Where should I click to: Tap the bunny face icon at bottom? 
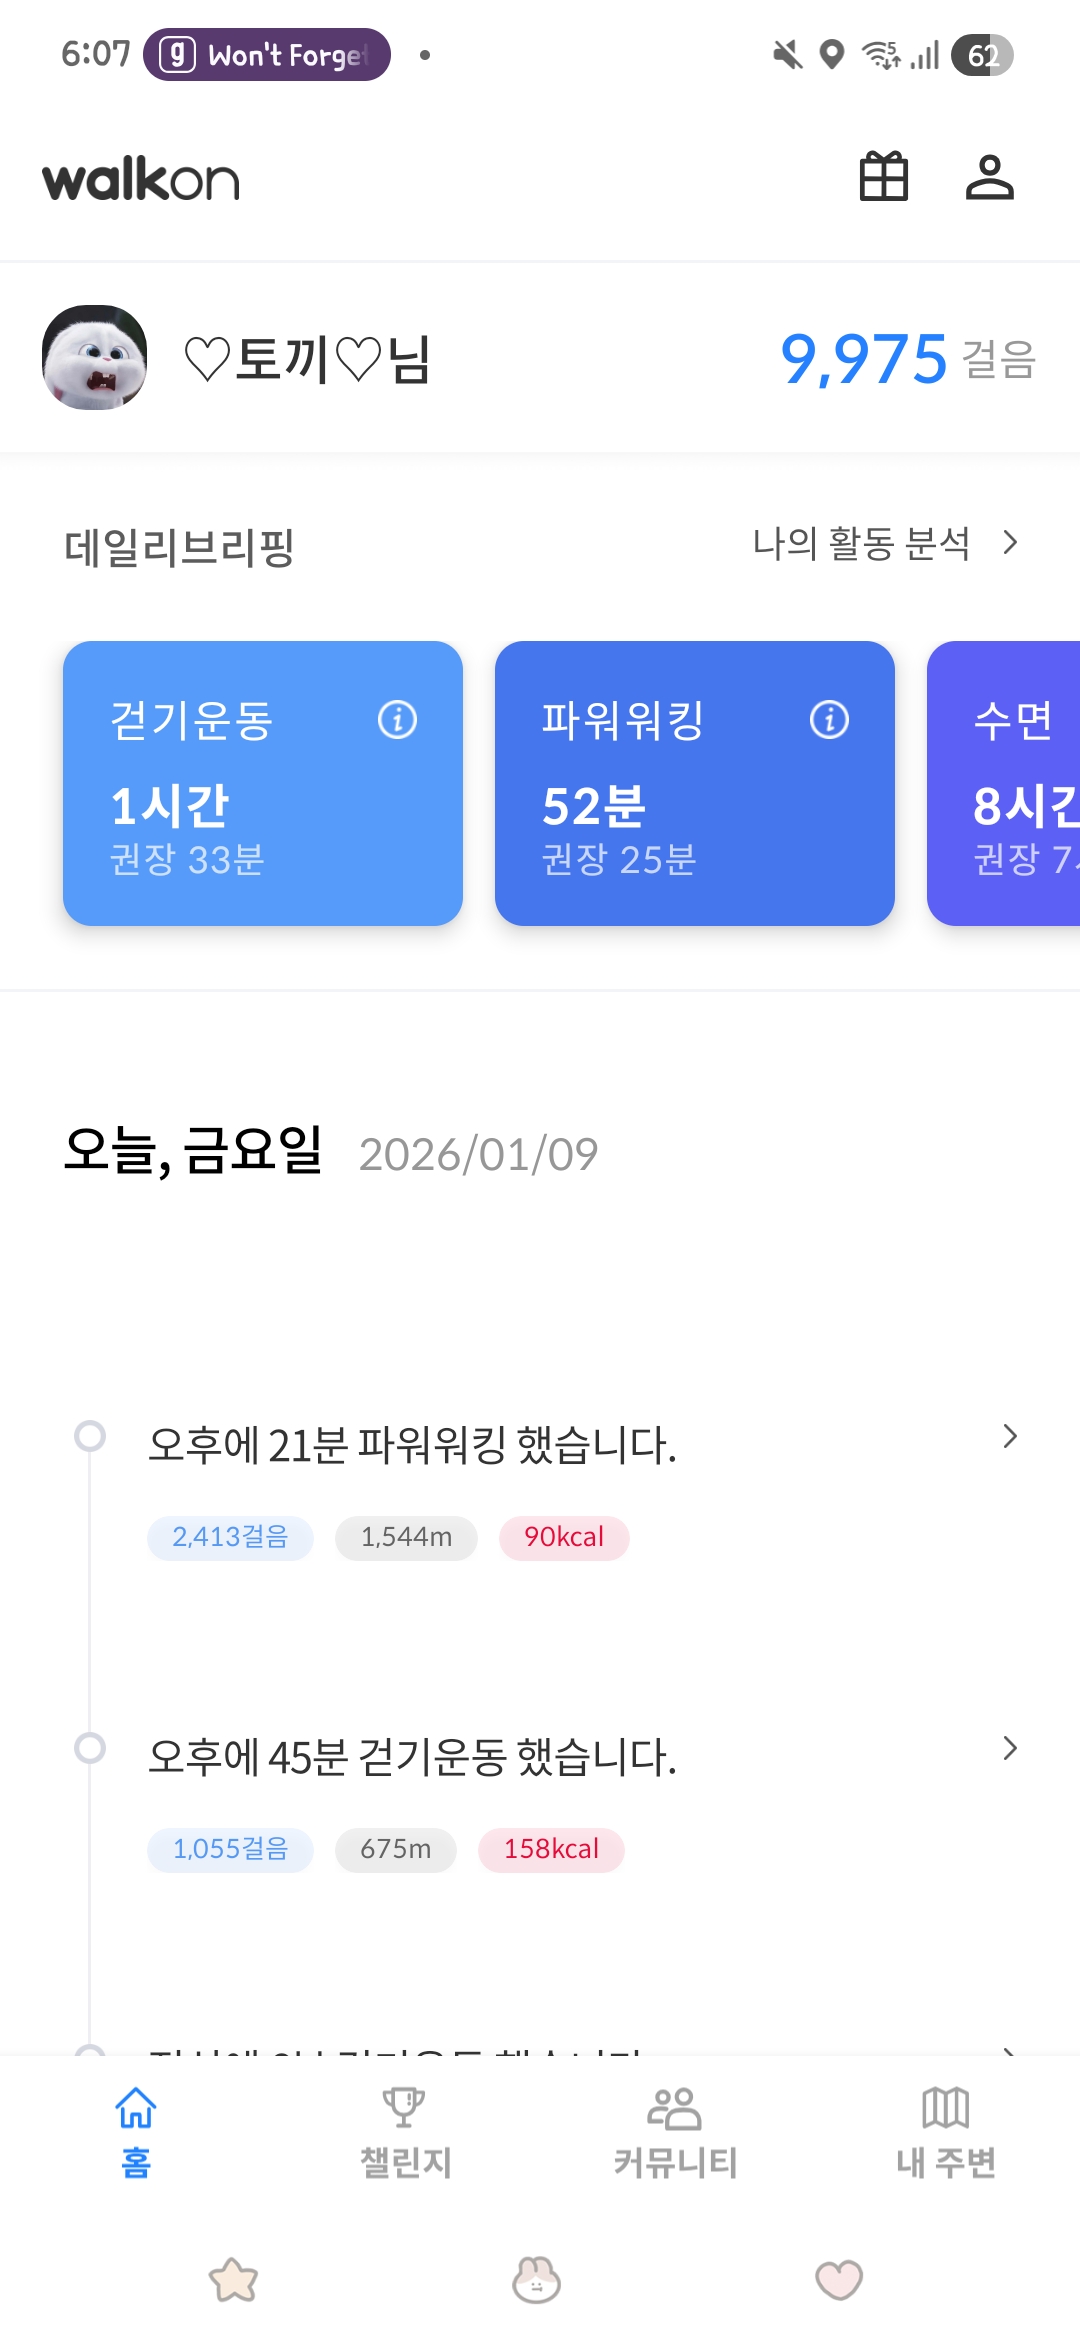[536, 2280]
